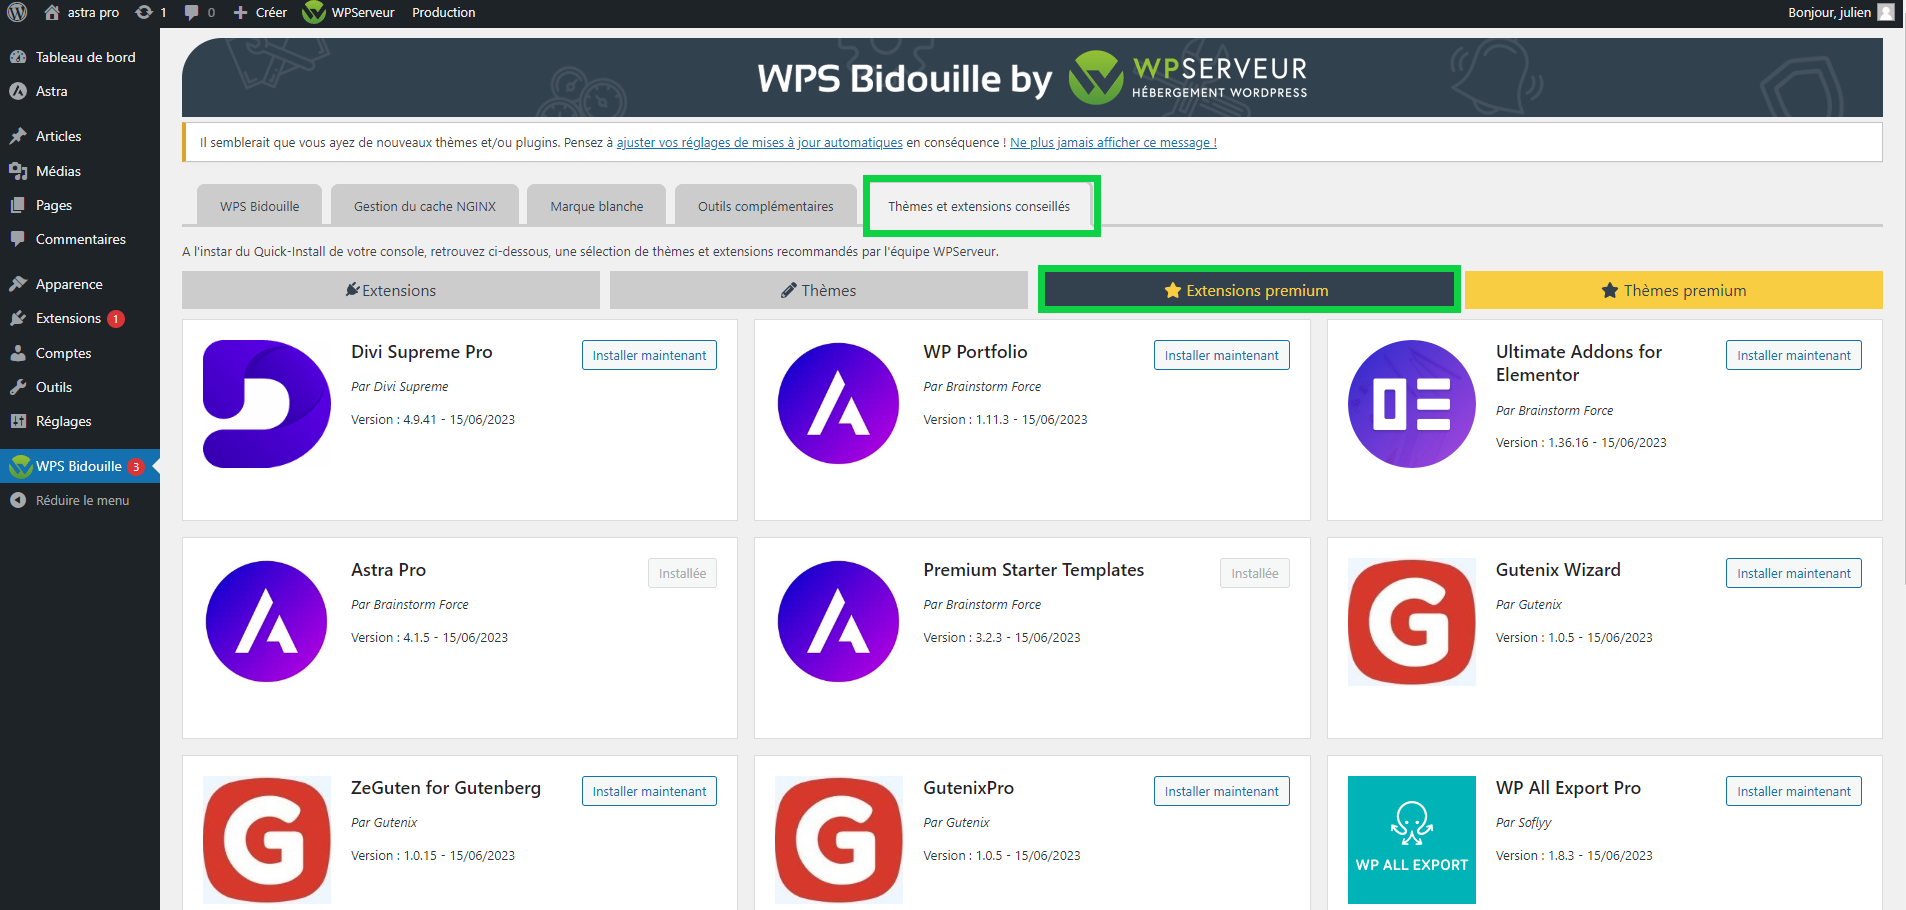This screenshot has width=1906, height=910.
Task: Click the Ultimate Addons for Elementor logo
Action: click(1412, 404)
